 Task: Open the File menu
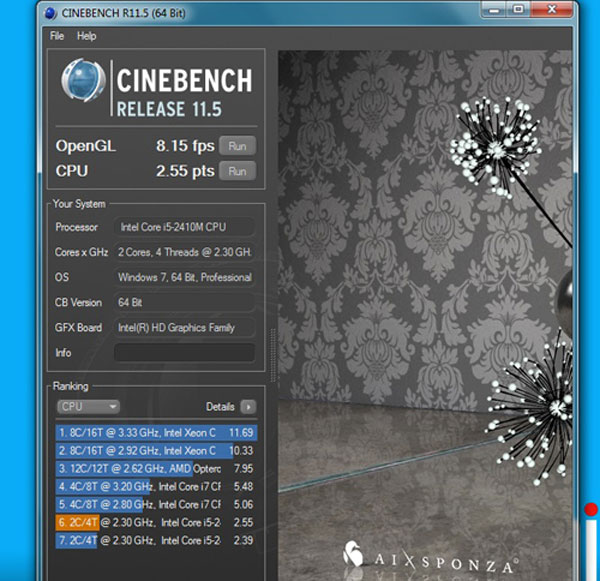57,36
